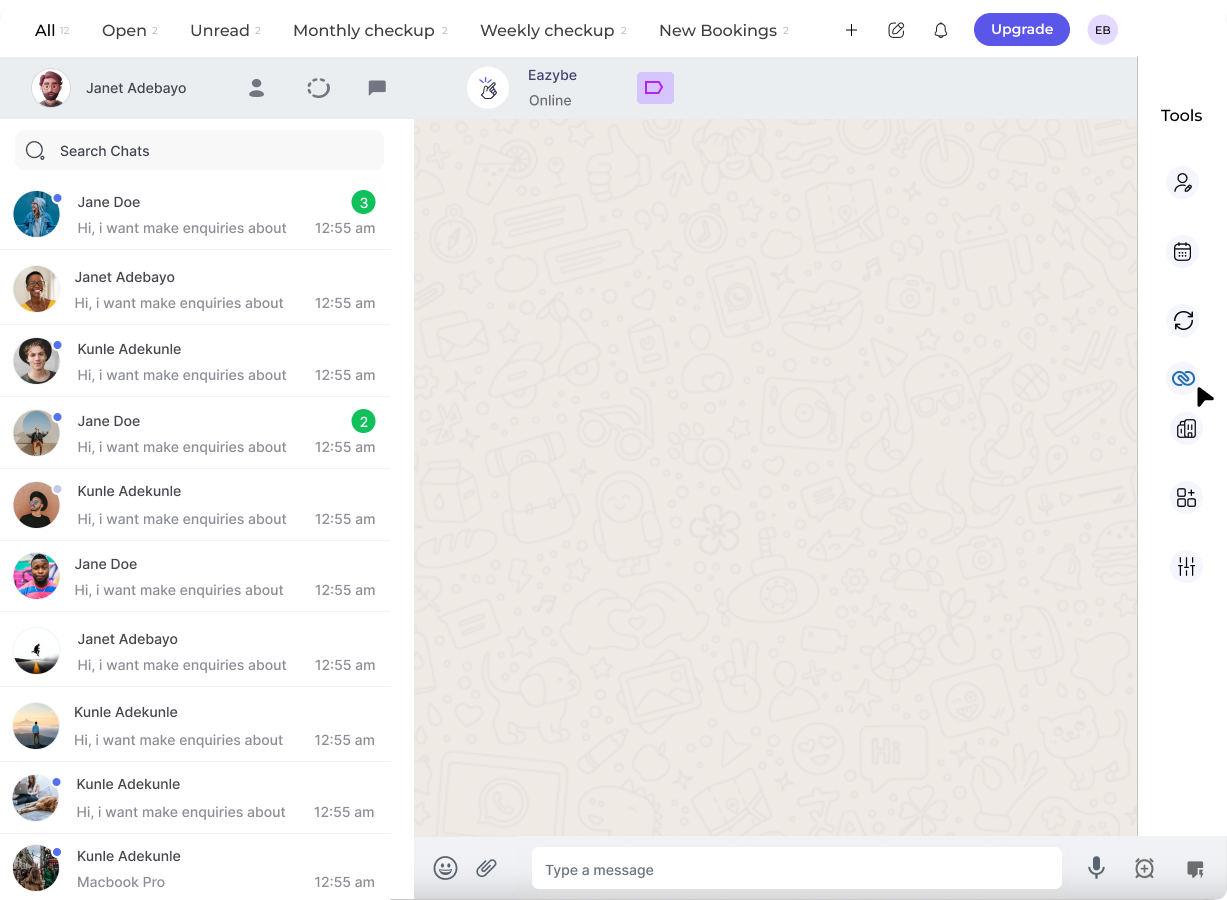Open the Monthly checkup tab

[363, 30]
